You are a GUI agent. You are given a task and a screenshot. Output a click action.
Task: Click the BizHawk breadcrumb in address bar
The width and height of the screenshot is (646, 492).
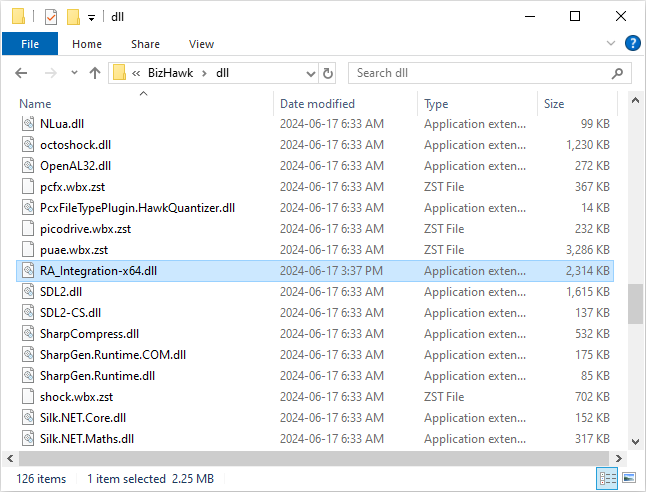(x=171, y=73)
